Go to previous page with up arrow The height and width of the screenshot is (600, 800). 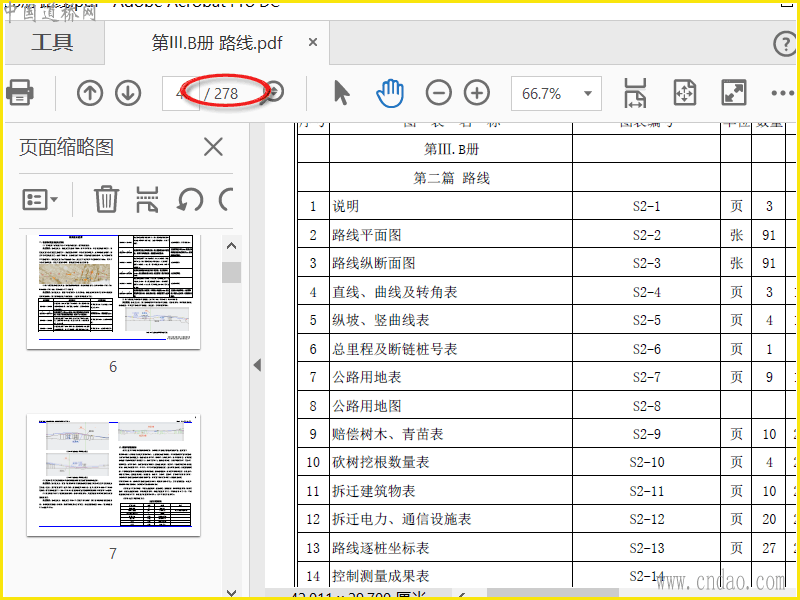click(90, 93)
